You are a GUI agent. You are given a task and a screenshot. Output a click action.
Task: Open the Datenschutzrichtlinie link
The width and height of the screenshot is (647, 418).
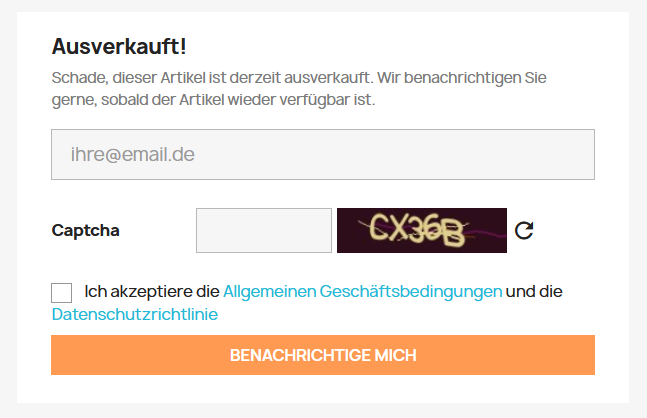135,315
